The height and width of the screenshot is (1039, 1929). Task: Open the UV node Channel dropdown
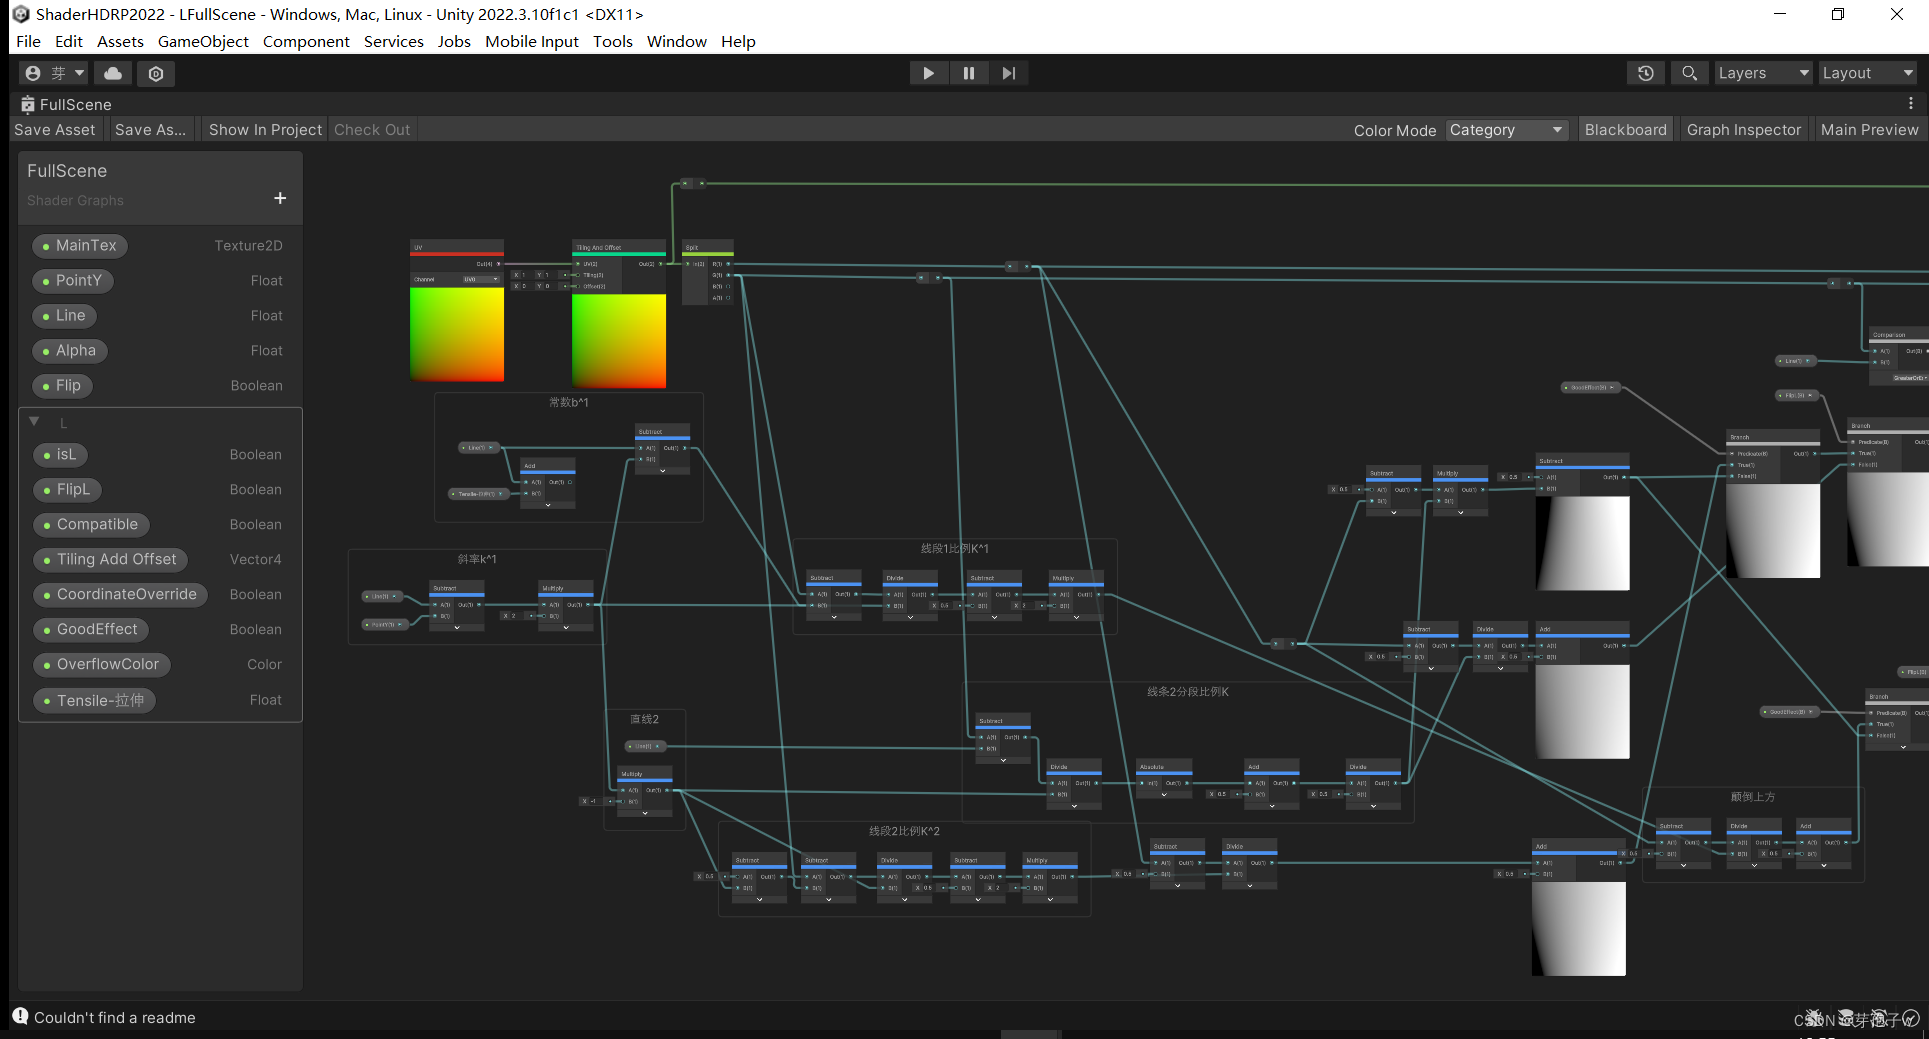pos(480,279)
